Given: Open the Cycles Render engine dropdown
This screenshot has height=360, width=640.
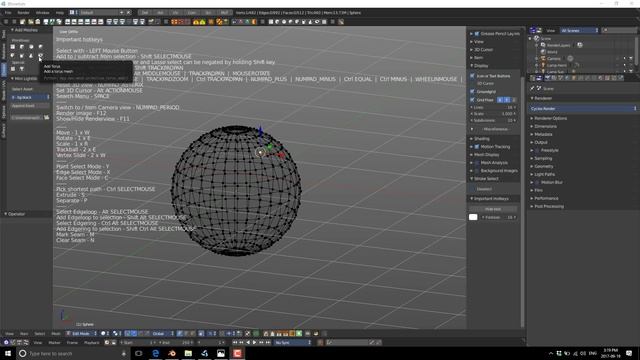Looking at the screenshot, I should point(583,109).
